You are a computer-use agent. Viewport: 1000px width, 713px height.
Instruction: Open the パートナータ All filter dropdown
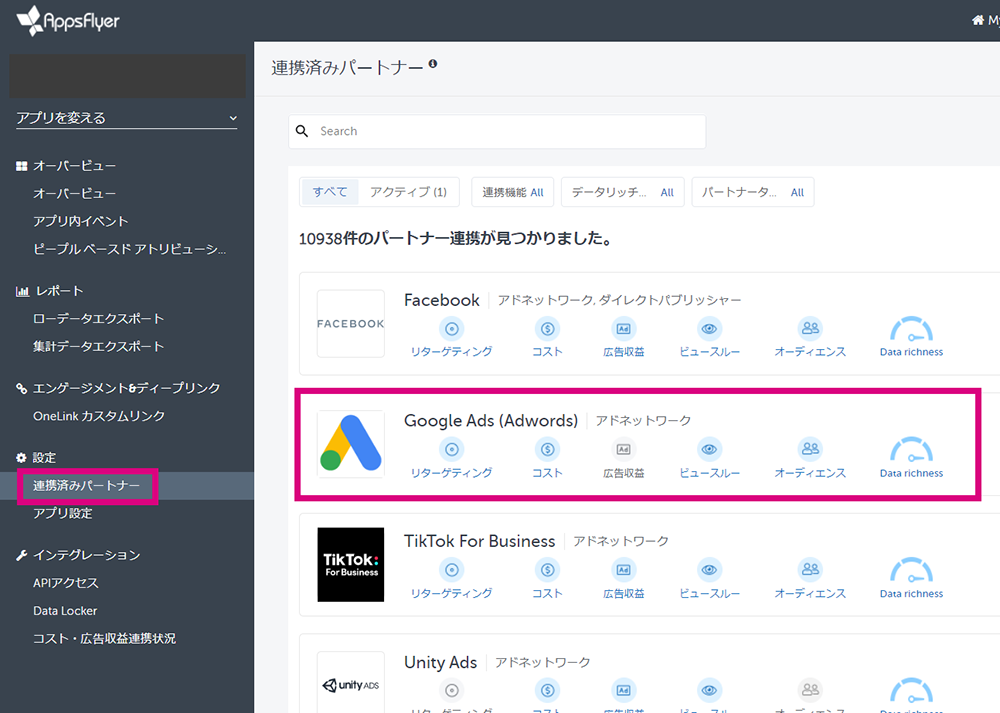(753, 193)
